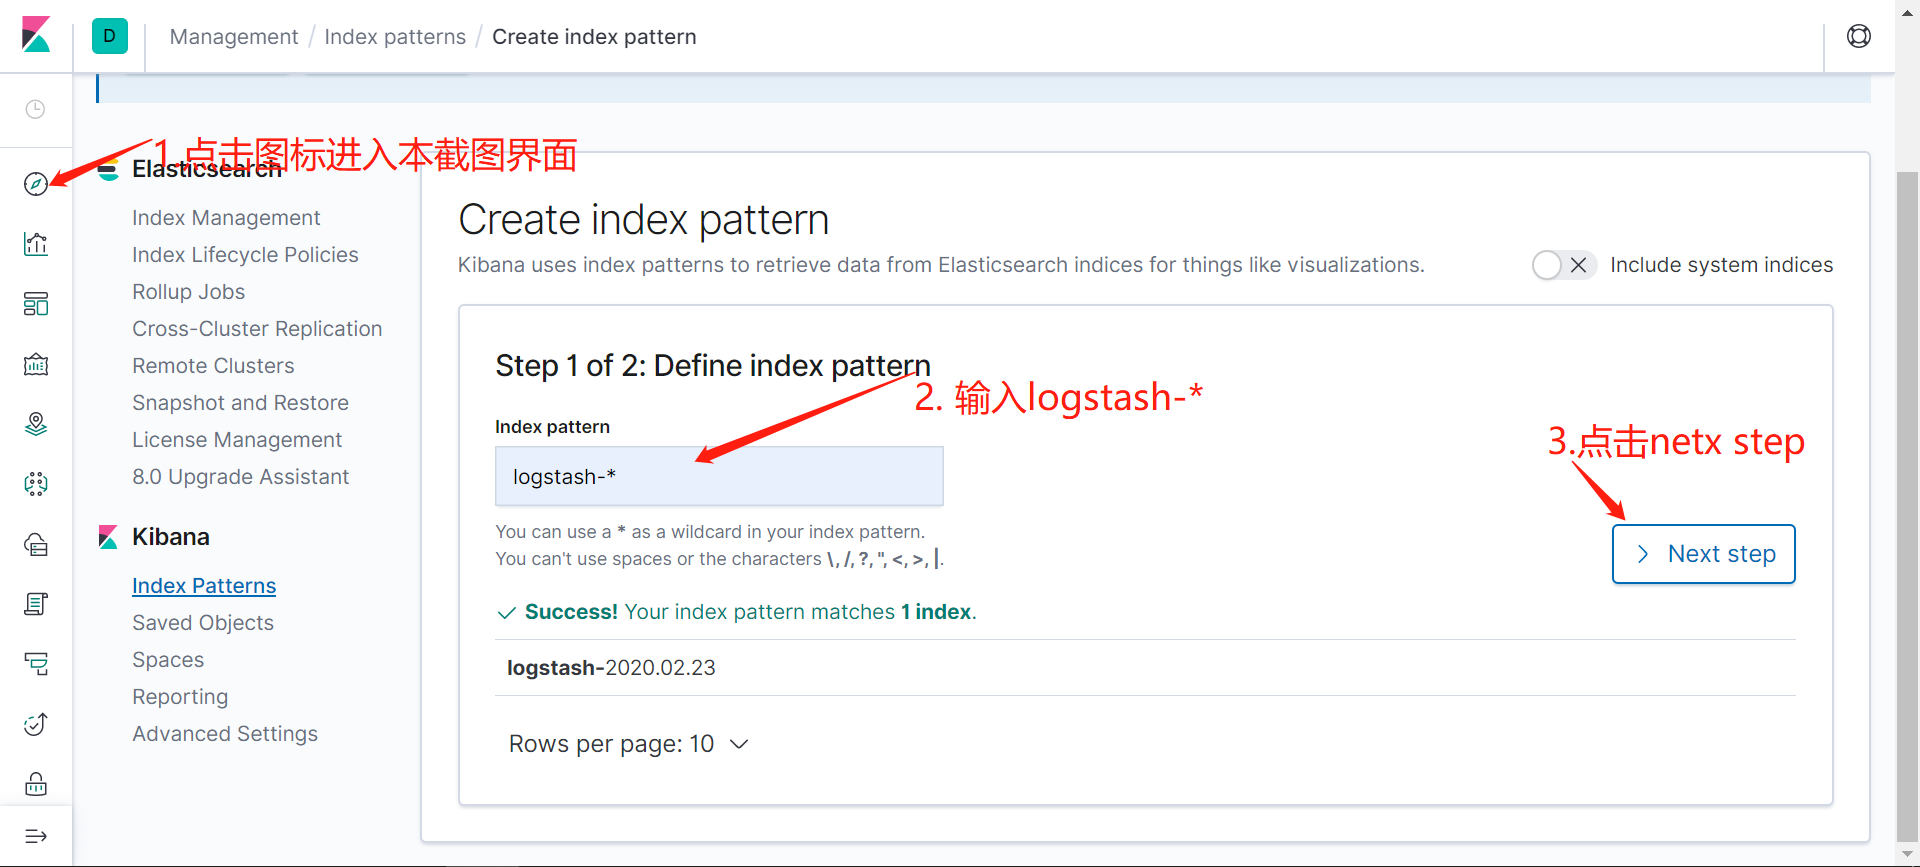
Task: Open Dashboard icon in sidebar
Action: [x=36, y=304]
